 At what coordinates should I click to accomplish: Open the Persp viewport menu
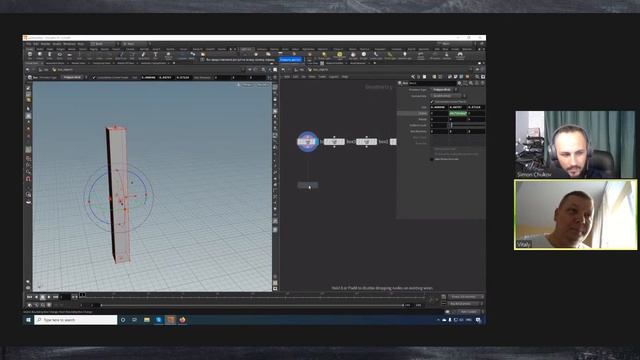[247, 85]
